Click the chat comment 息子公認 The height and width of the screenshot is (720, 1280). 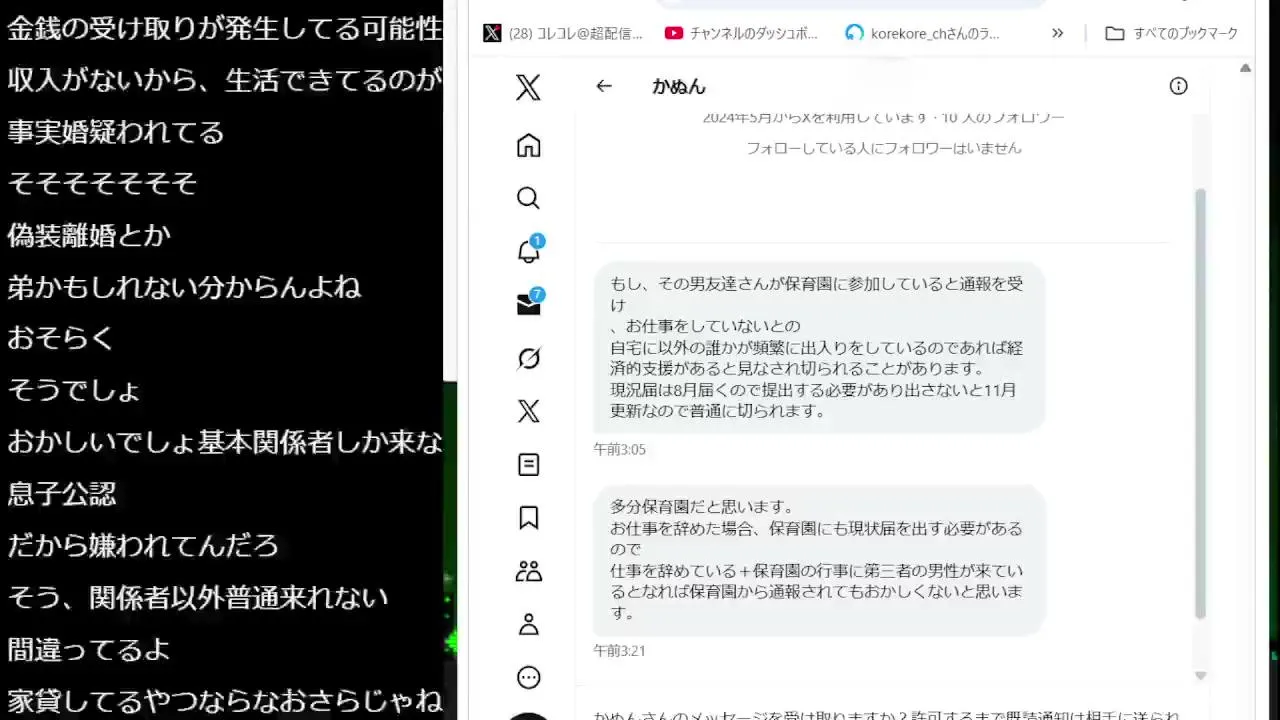[62, 493]
